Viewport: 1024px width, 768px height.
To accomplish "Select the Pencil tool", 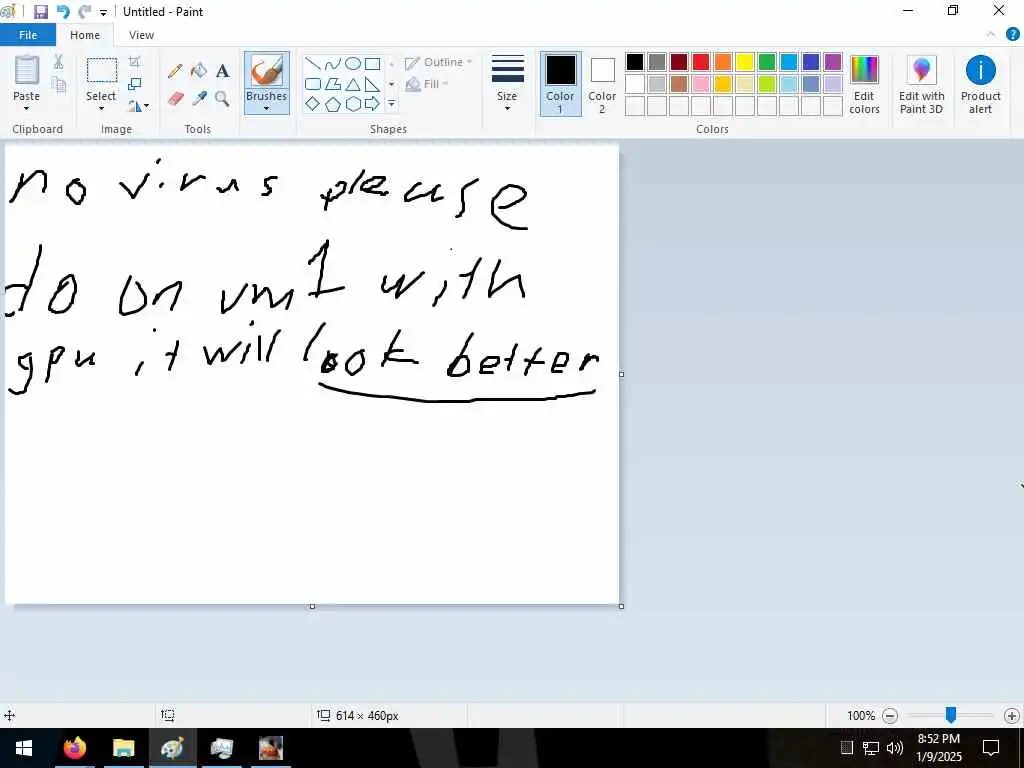I will tap(175, 71).
